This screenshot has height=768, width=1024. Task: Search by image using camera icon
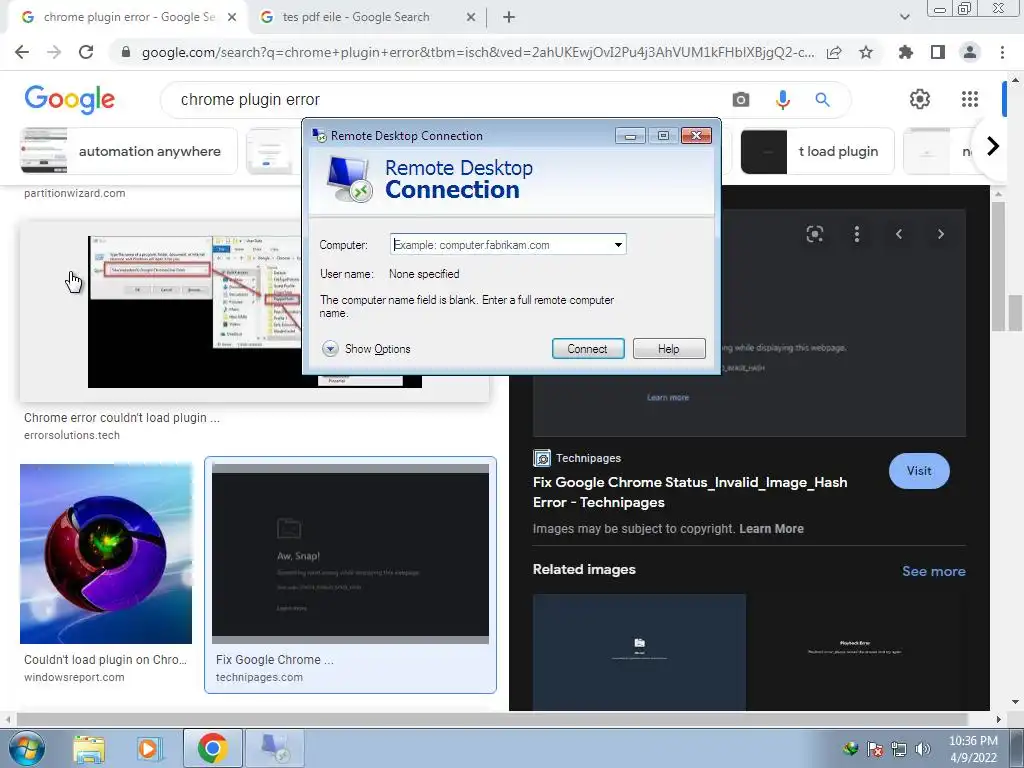741,99
